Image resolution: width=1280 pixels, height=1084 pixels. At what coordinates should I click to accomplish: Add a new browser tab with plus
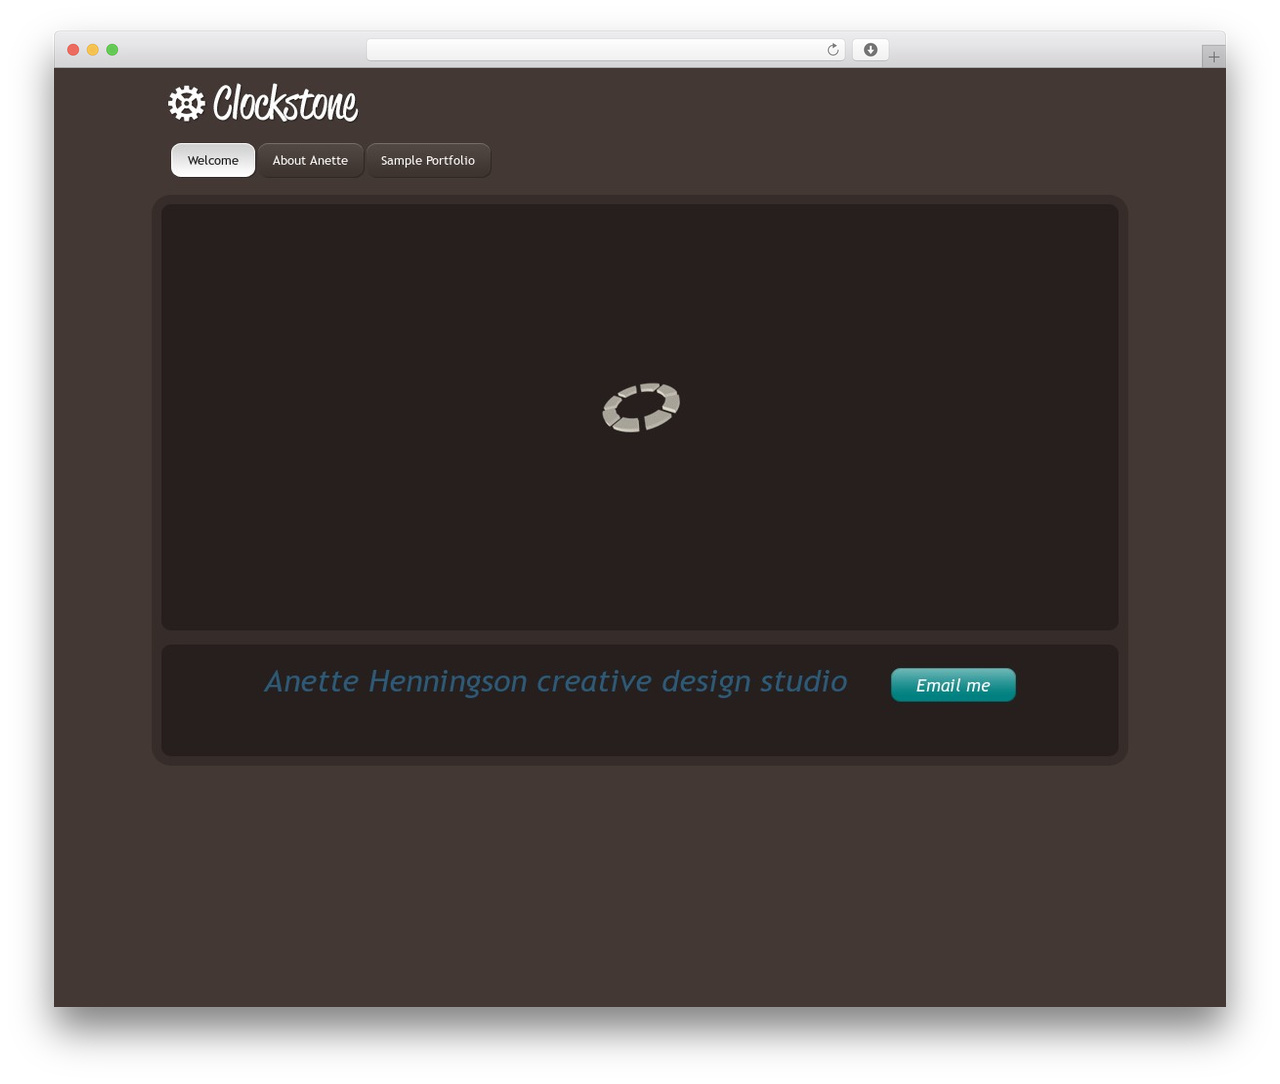(x=1213, y=57)
